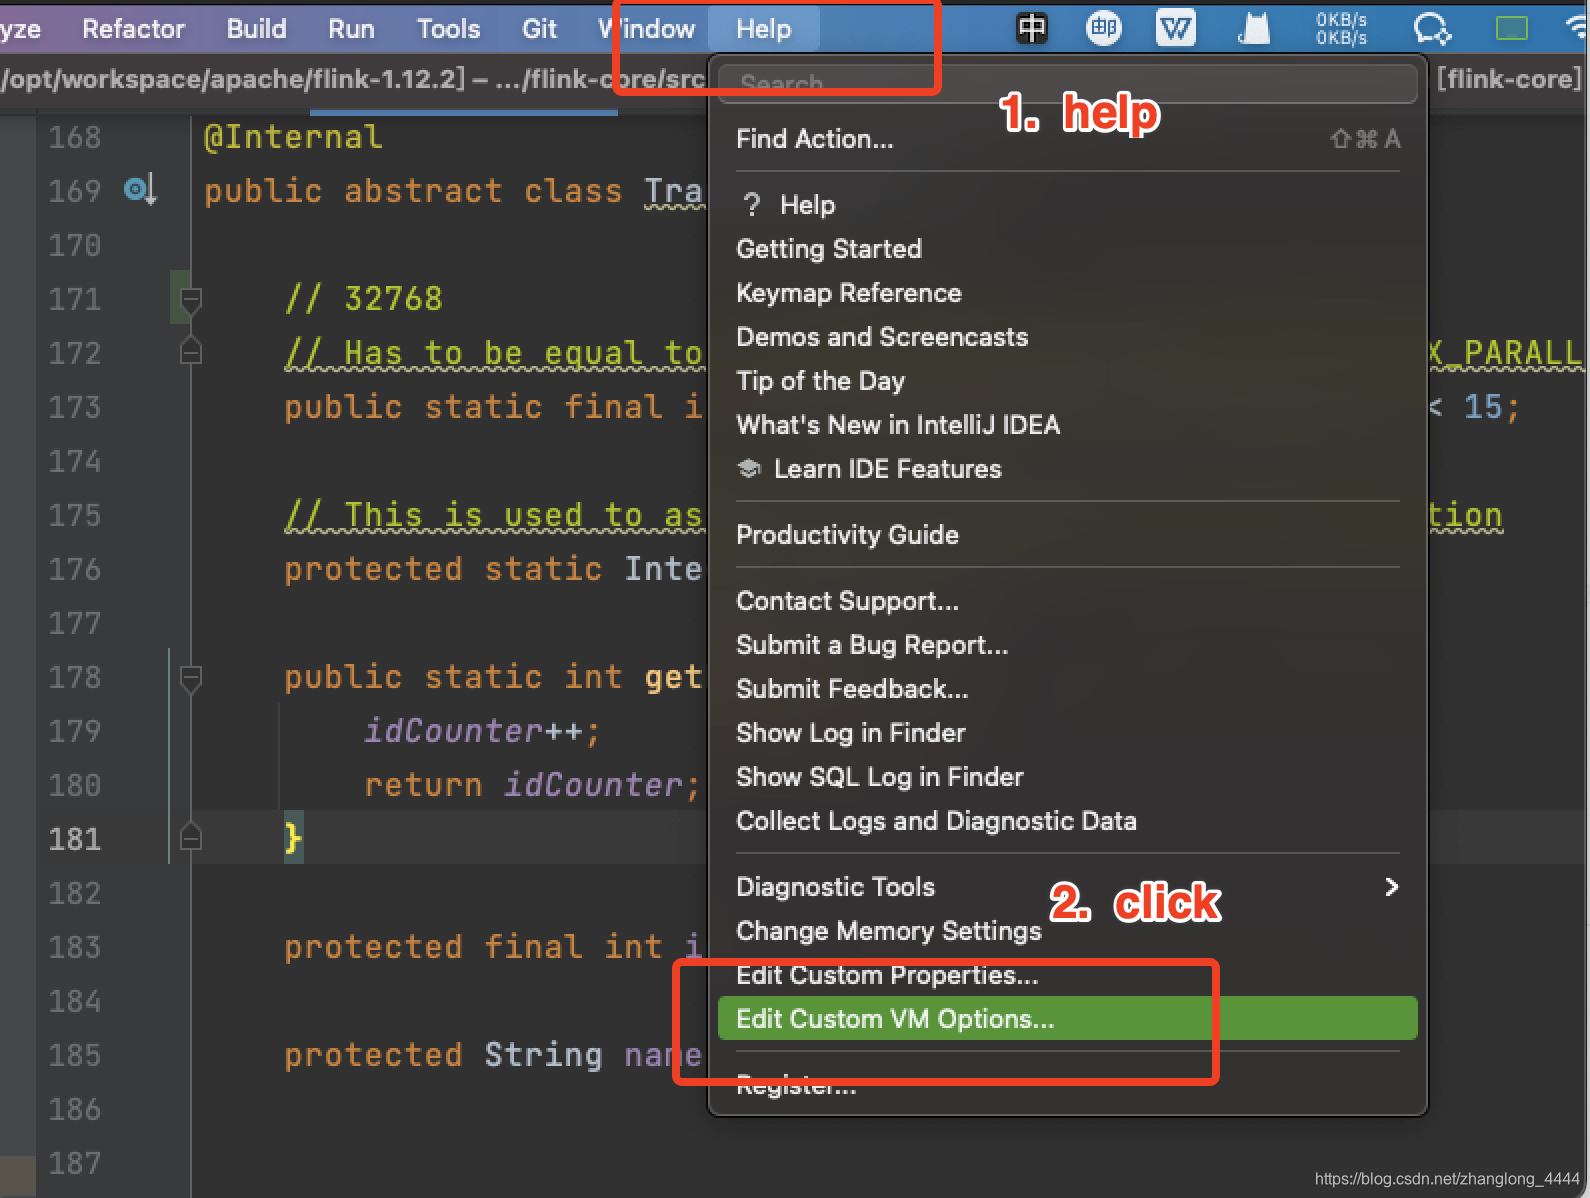Viewport: 1590px width, 1198px height.
Task: Click the circular postal-style menu bar icon
Action: pyautogui.click(x=1103, y=28)
